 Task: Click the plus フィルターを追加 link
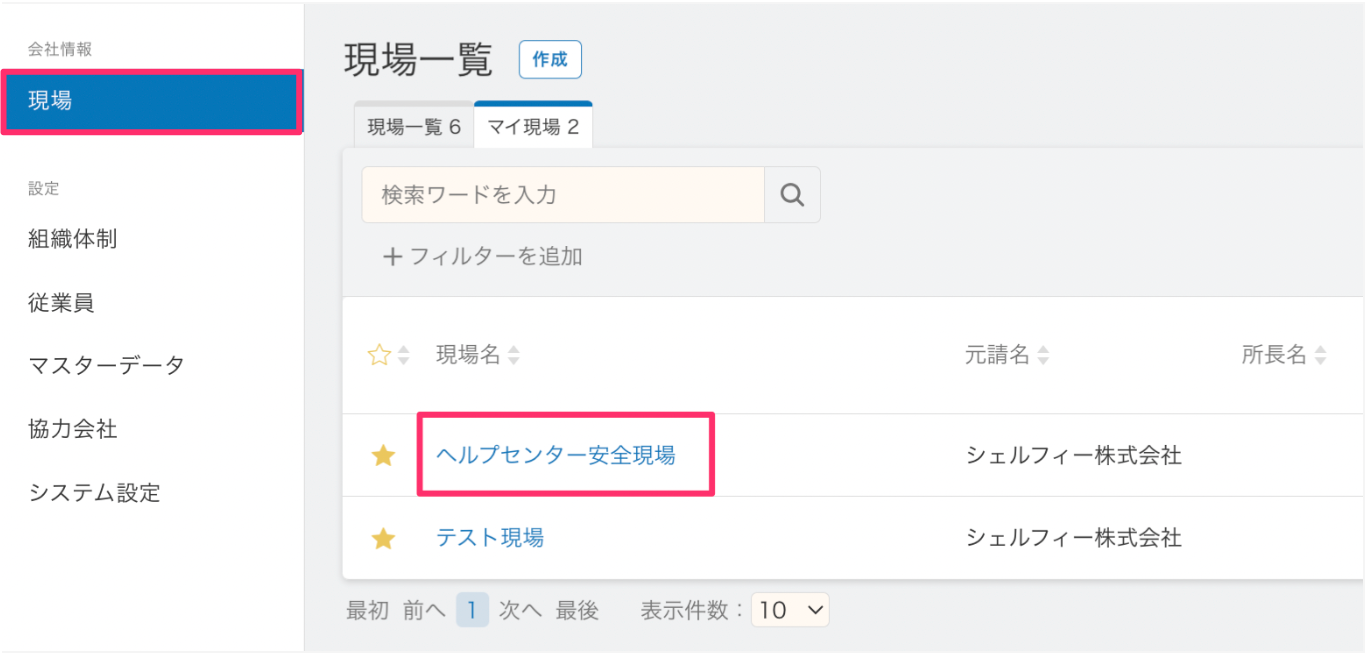click(x=482, y=257)
